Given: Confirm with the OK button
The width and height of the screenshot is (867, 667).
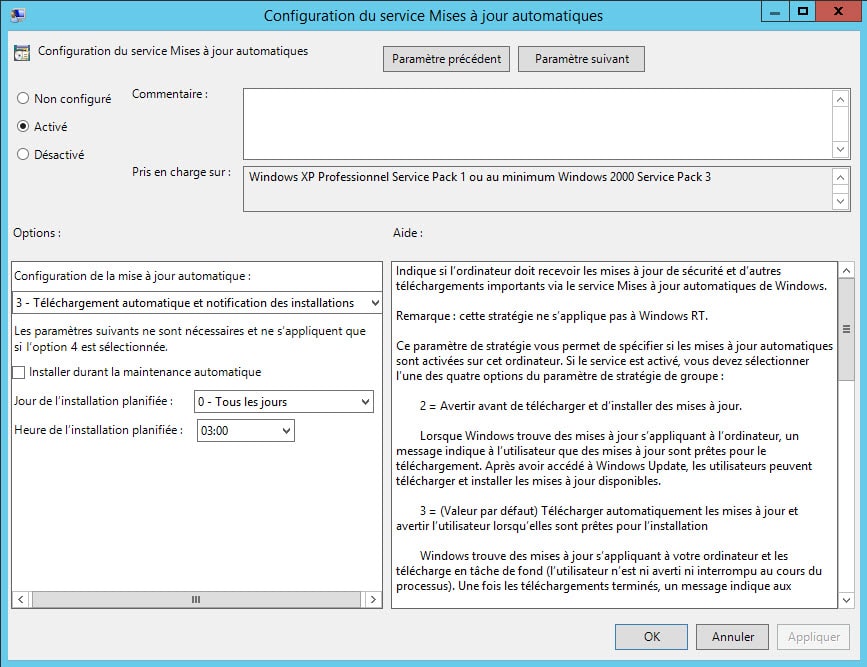Looking at the screenshot, I should click(x=651, y=636).
